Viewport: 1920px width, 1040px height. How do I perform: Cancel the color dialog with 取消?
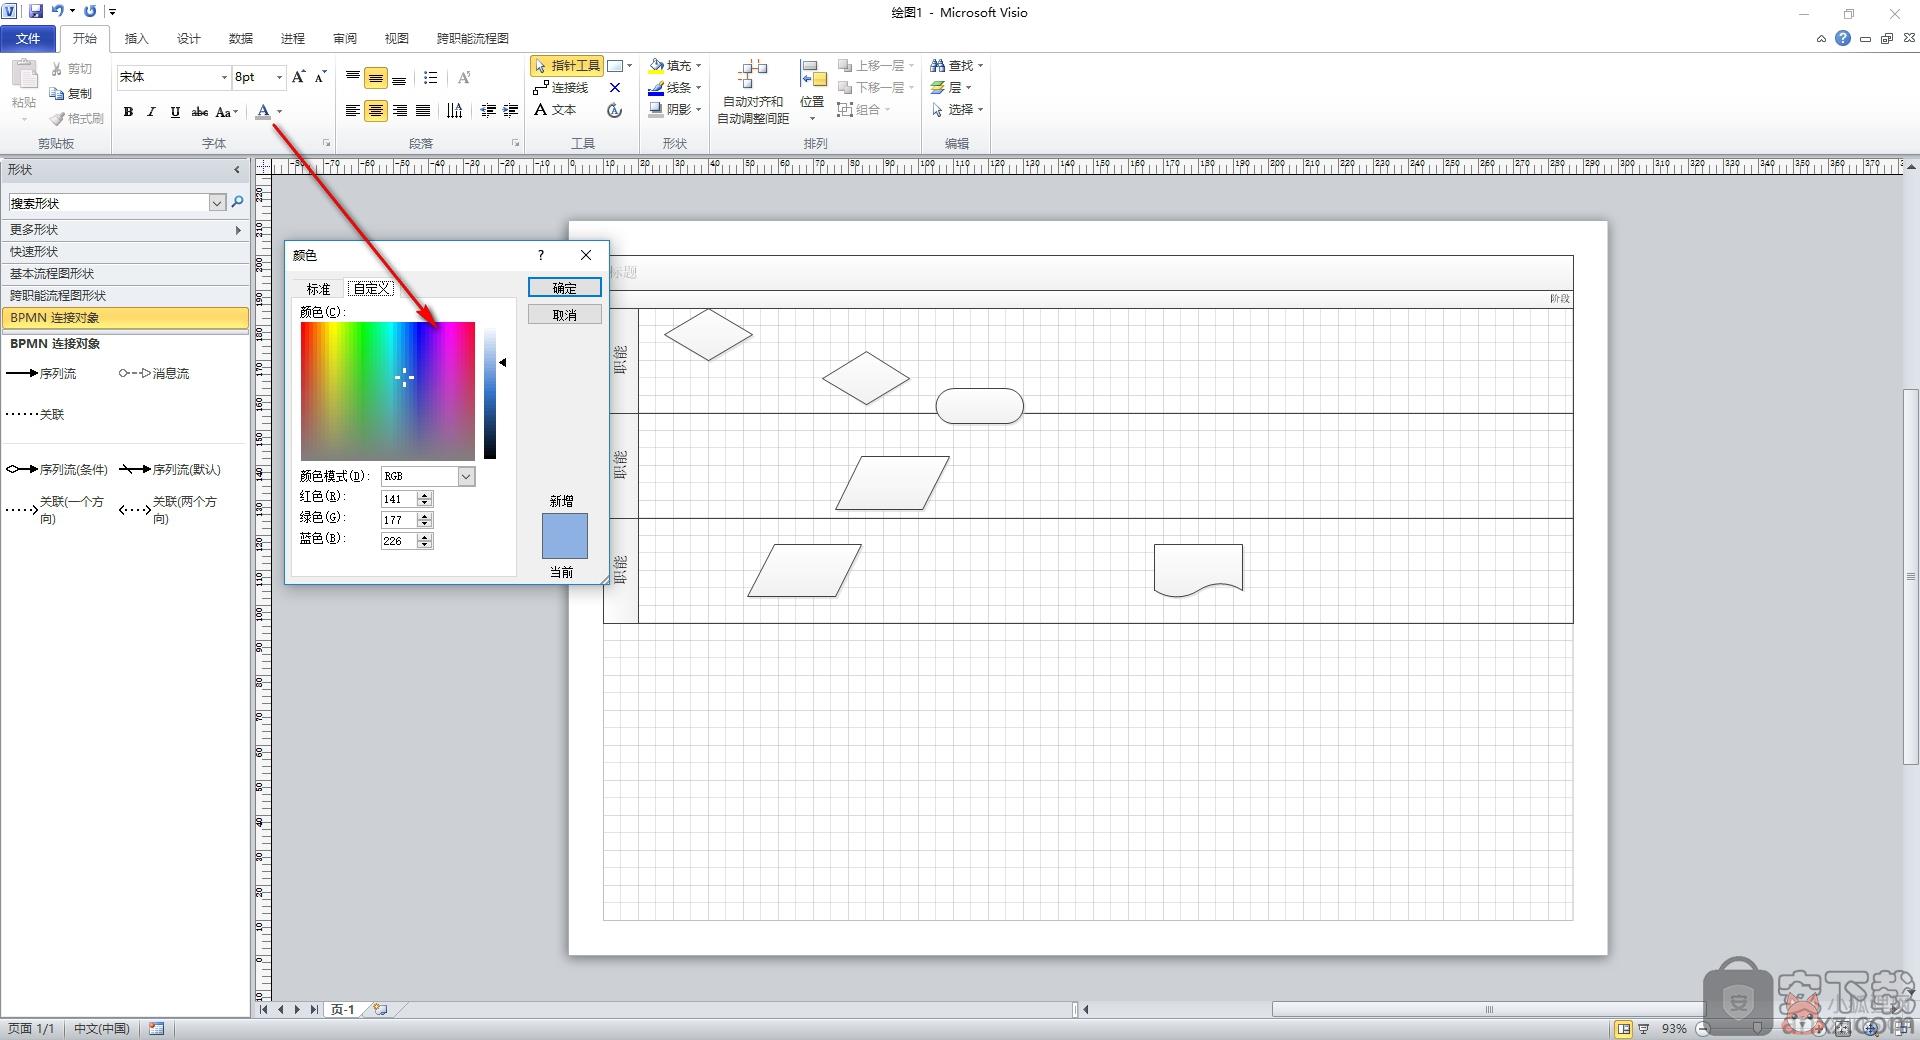(565, 315)
